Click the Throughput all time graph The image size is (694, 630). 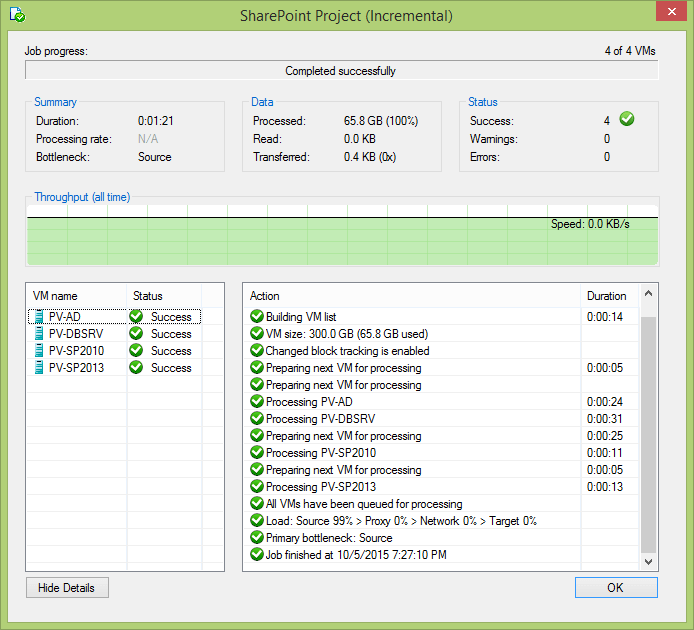pyautogui.click(x=342, y=235)
